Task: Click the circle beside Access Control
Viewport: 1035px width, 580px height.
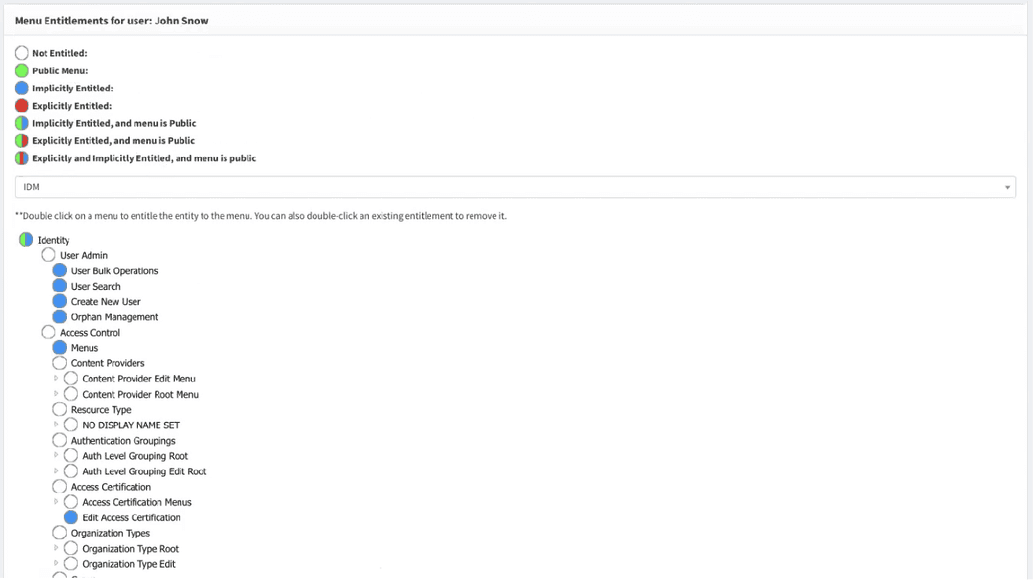Action: click(48, 332)
